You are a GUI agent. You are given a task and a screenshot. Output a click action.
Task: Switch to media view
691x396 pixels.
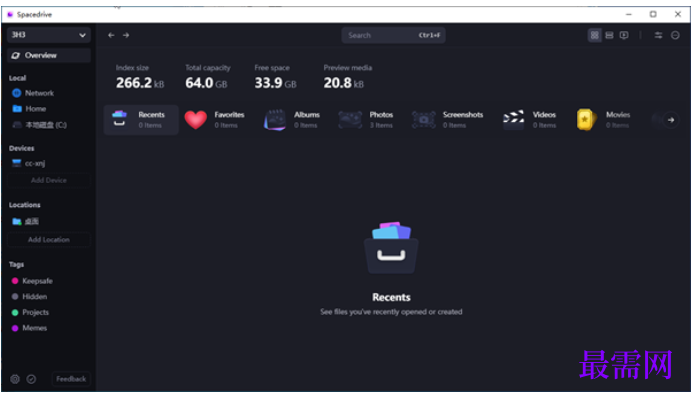[x=624, y=35]
